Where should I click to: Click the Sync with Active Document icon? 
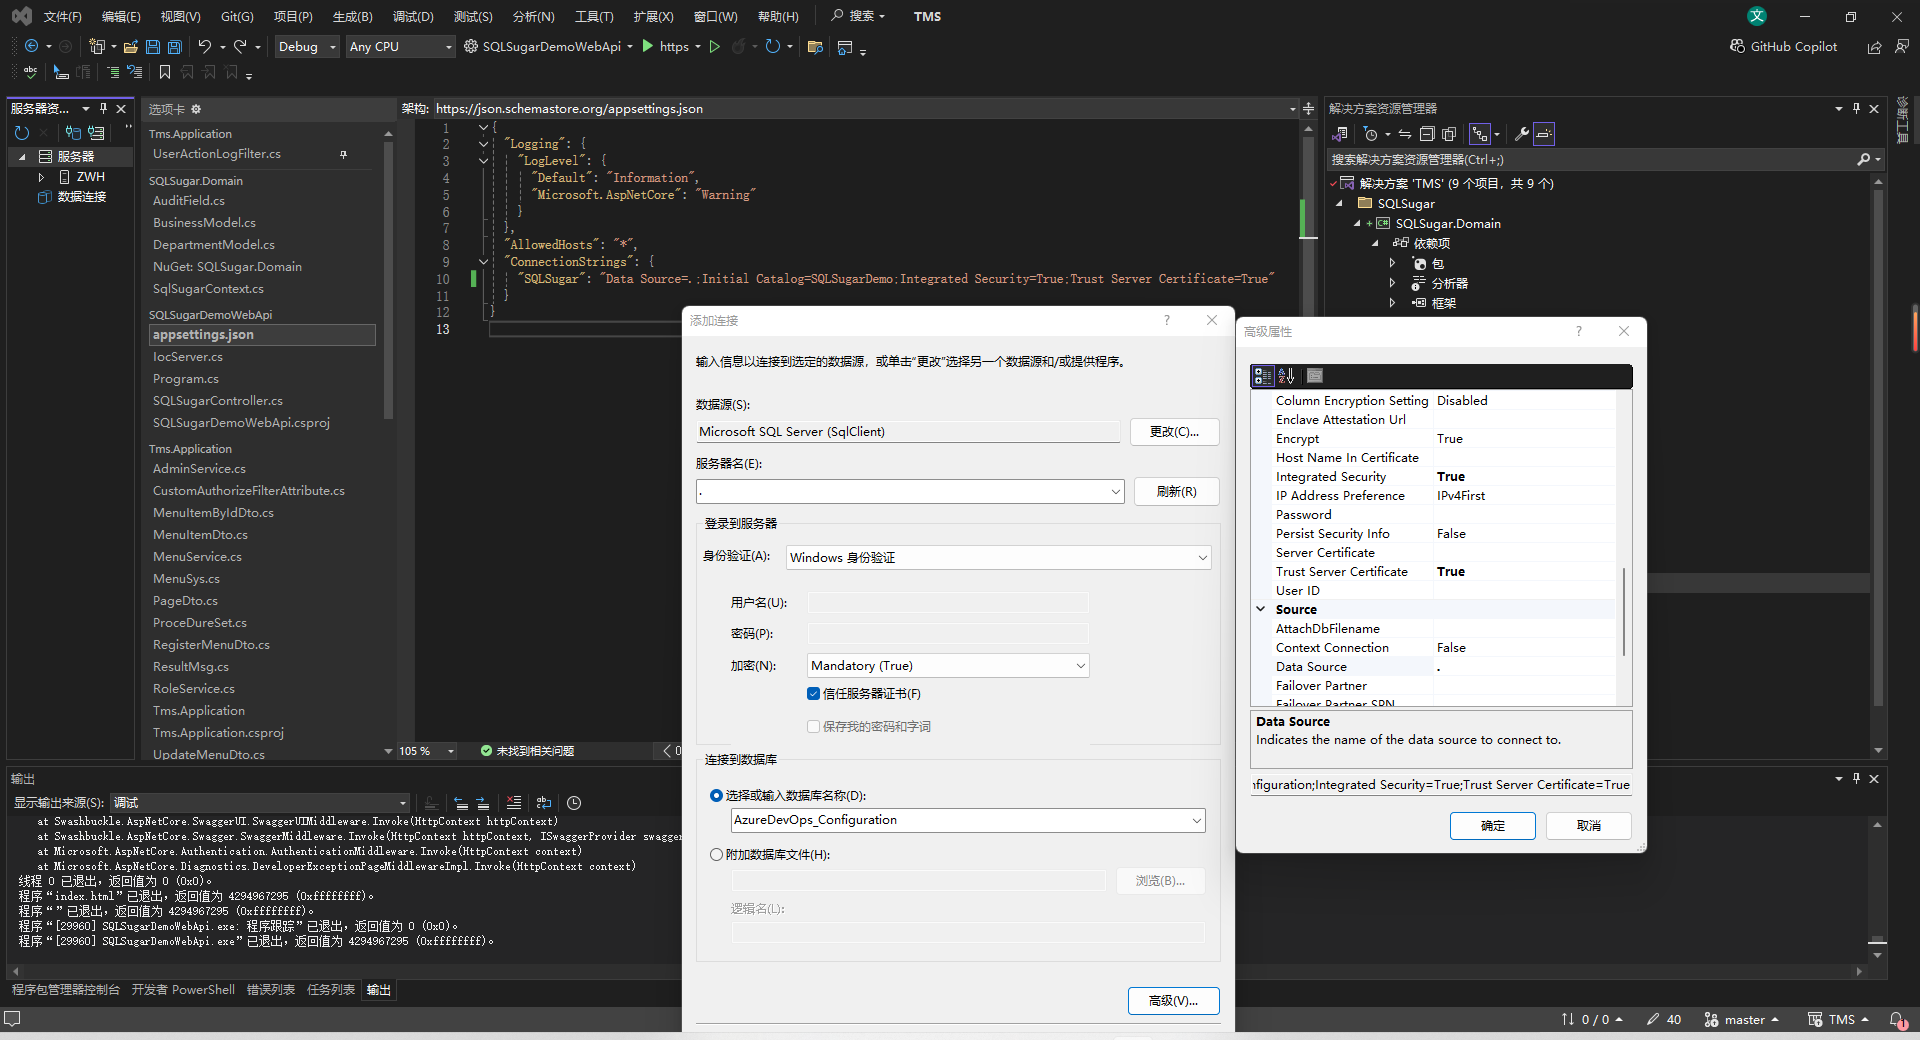tap(1404, 134)
